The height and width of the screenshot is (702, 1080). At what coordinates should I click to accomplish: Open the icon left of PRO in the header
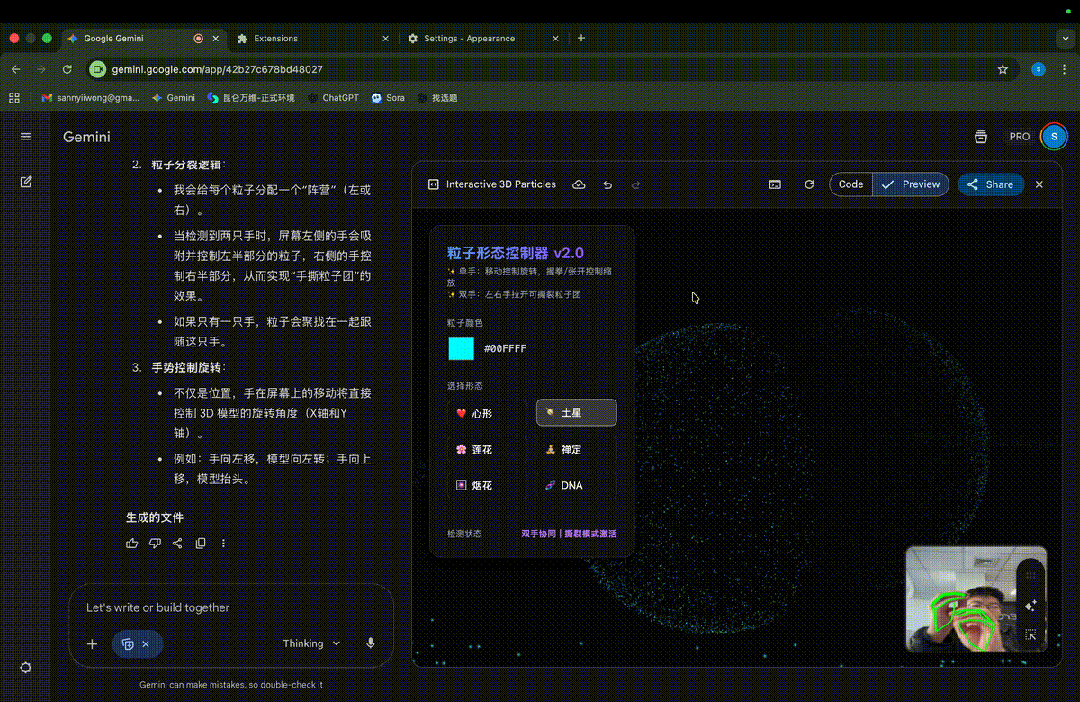point(981,136)
